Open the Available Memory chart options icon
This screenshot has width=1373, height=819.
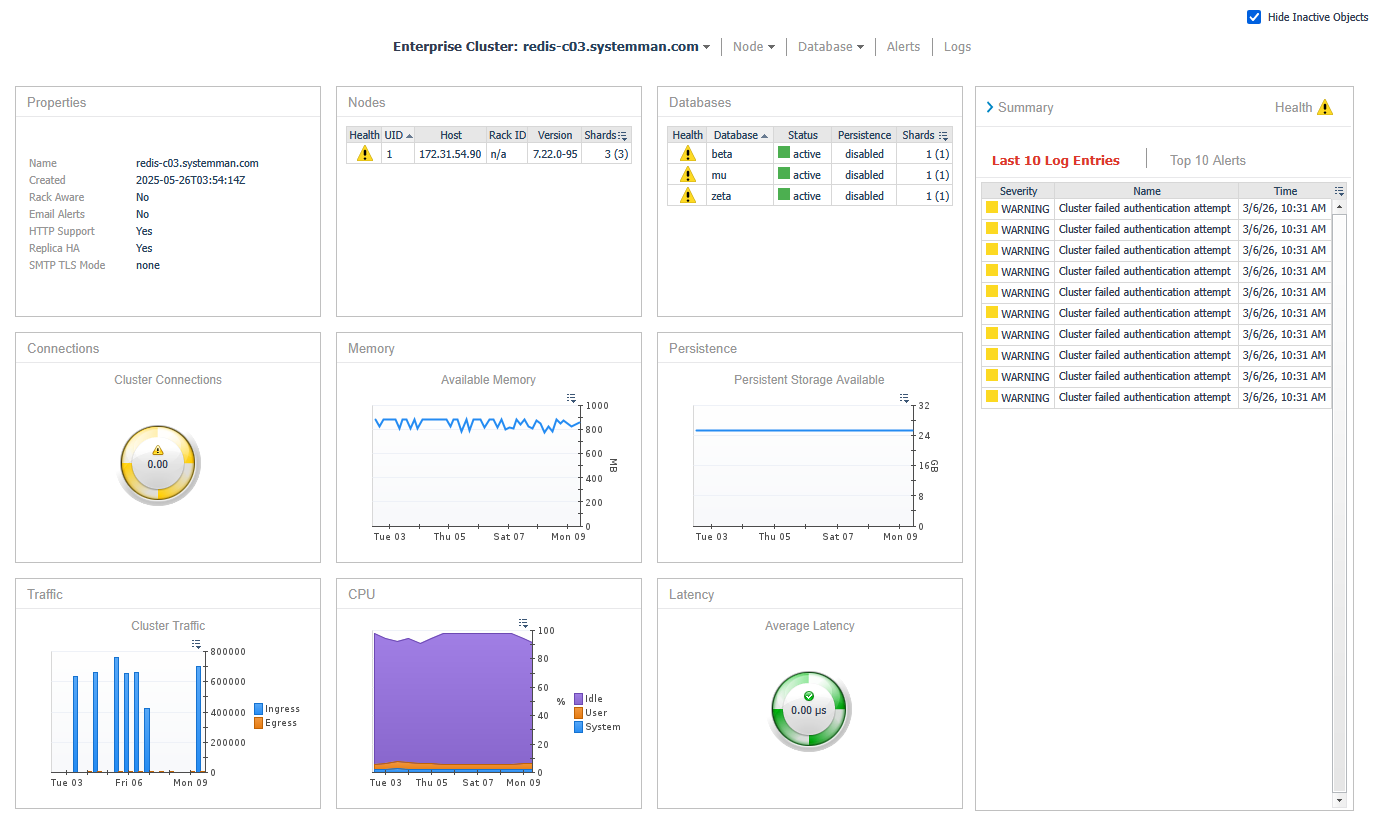point(571,398)
